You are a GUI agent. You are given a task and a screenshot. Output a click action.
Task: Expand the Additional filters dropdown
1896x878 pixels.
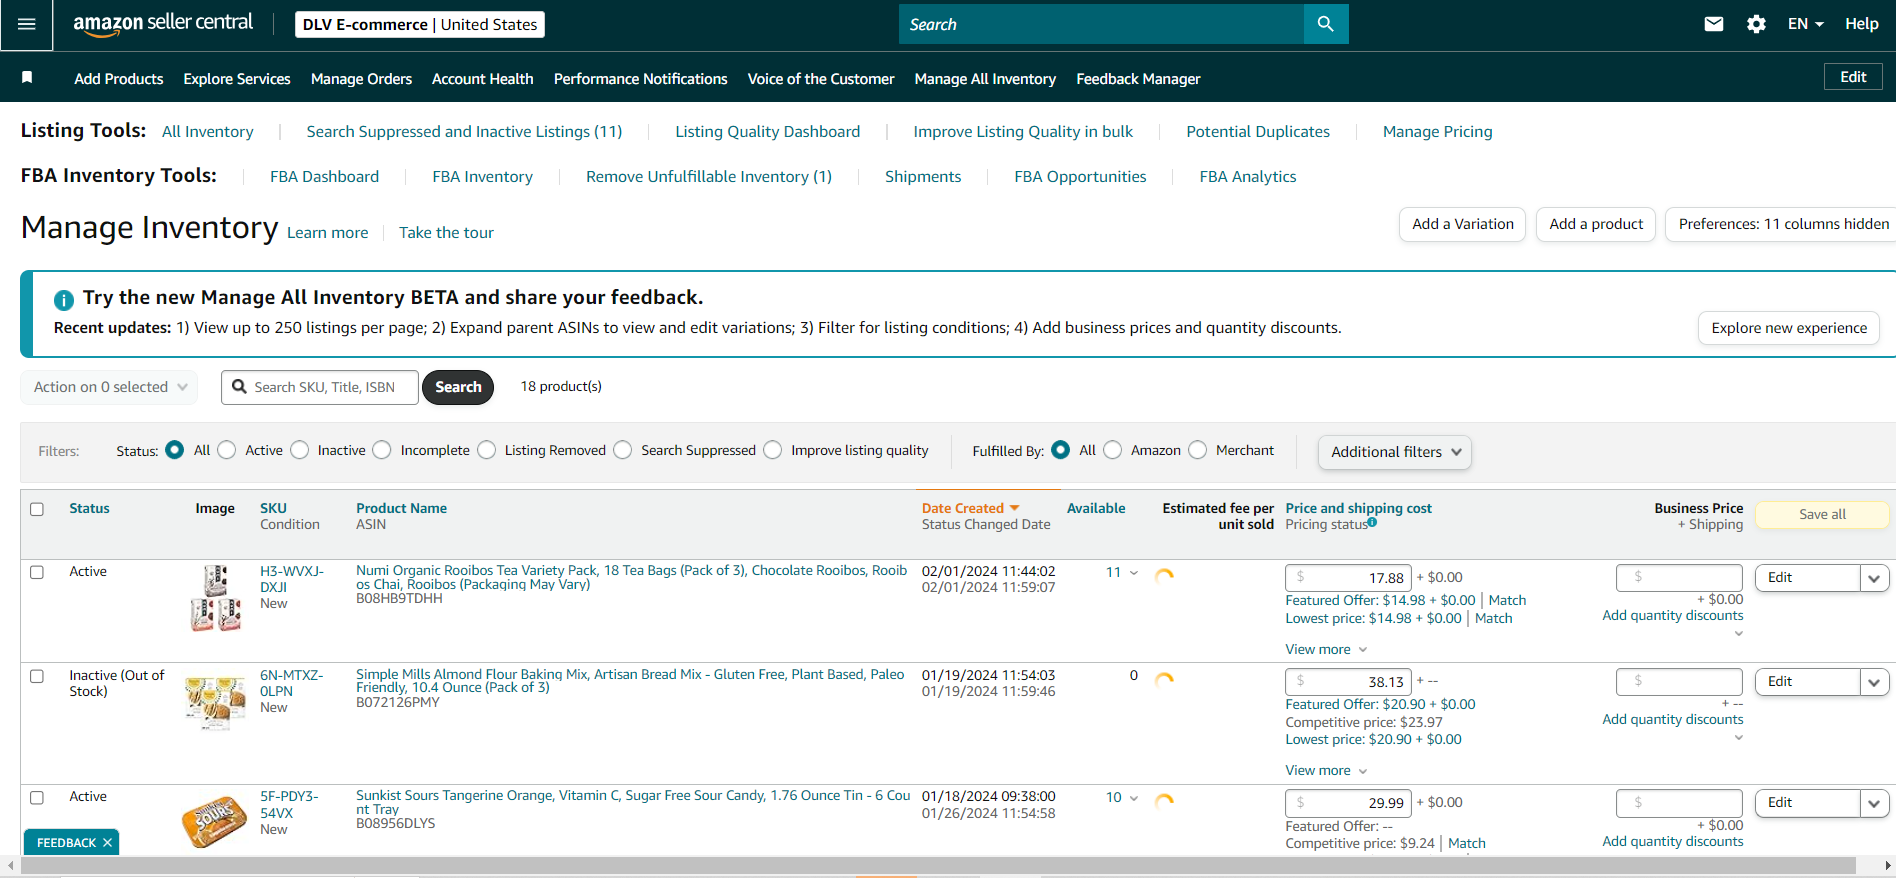(1395, 452)
